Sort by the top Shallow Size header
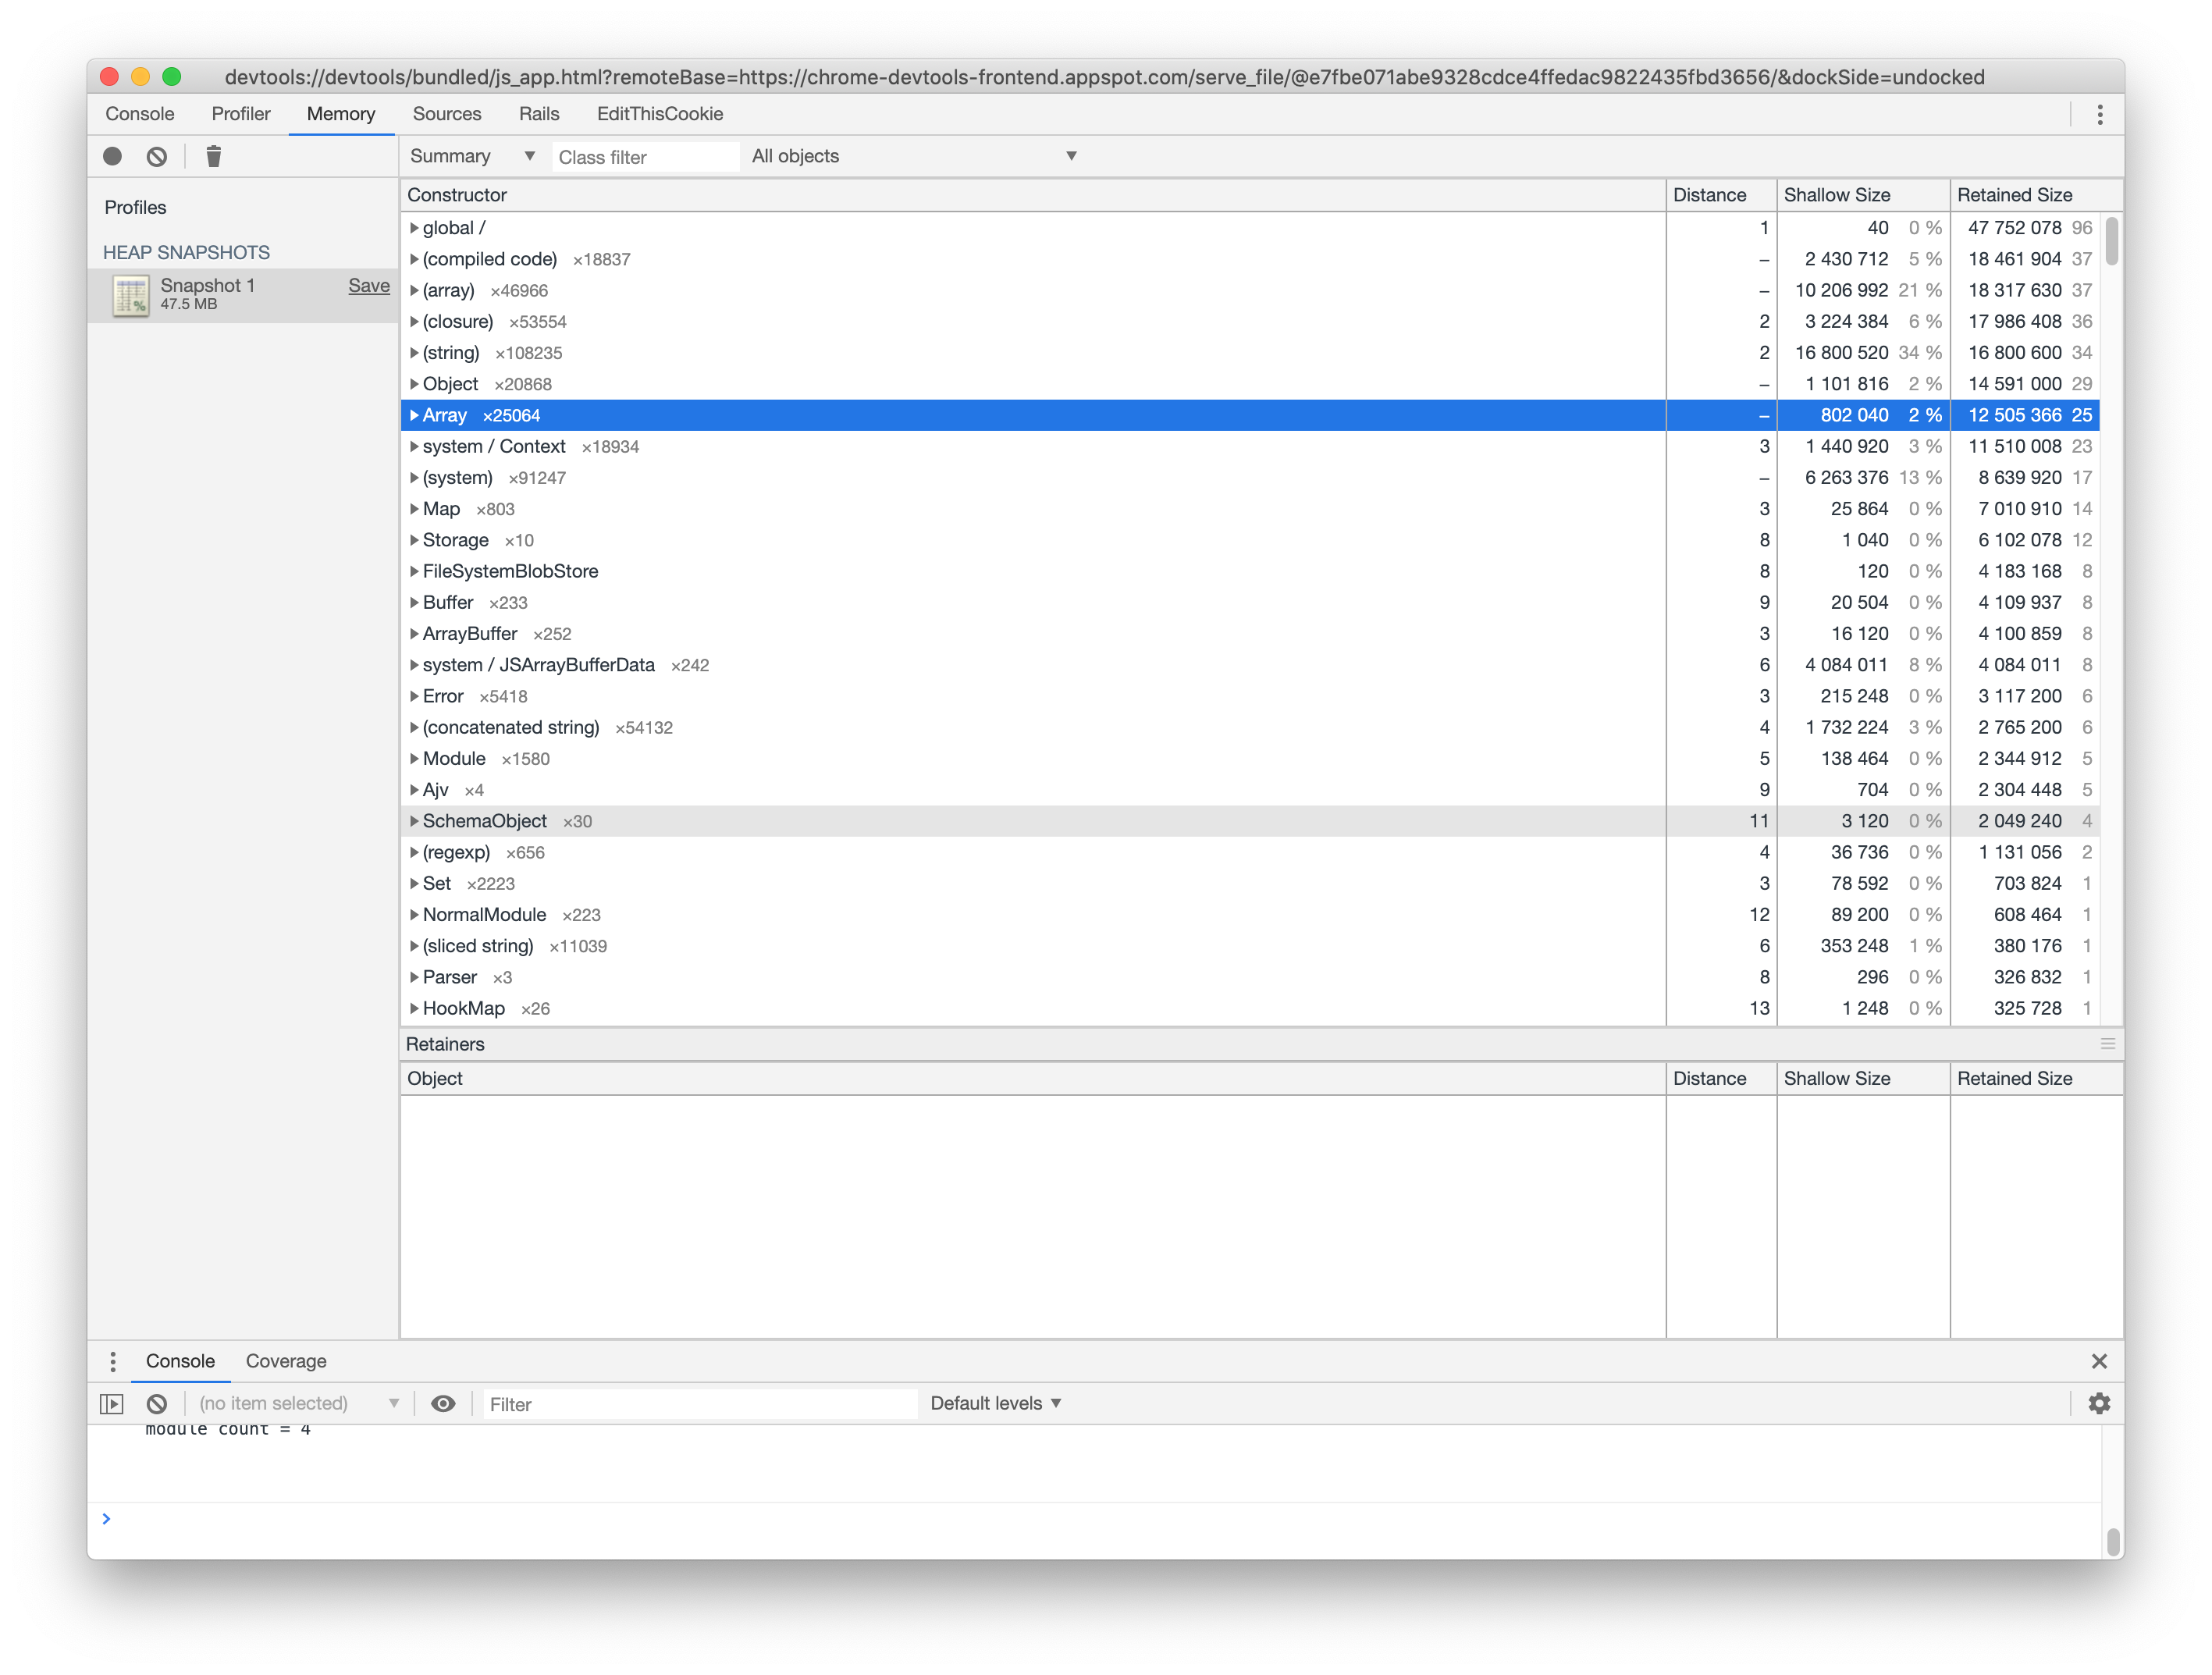Image resolution: width=2212 pixels, height=1675 pixels. tap(1863, 195)
